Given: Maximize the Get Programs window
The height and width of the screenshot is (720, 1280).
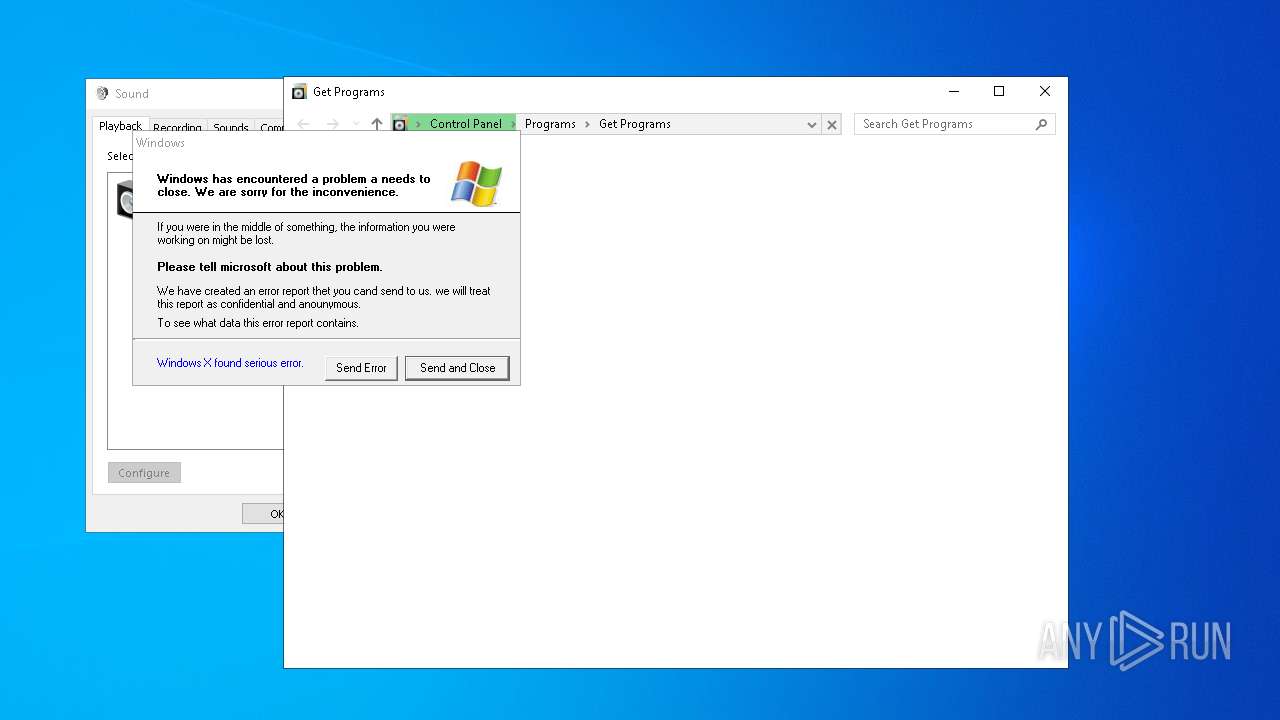Looking at the screenshot, I should [999, 91].
